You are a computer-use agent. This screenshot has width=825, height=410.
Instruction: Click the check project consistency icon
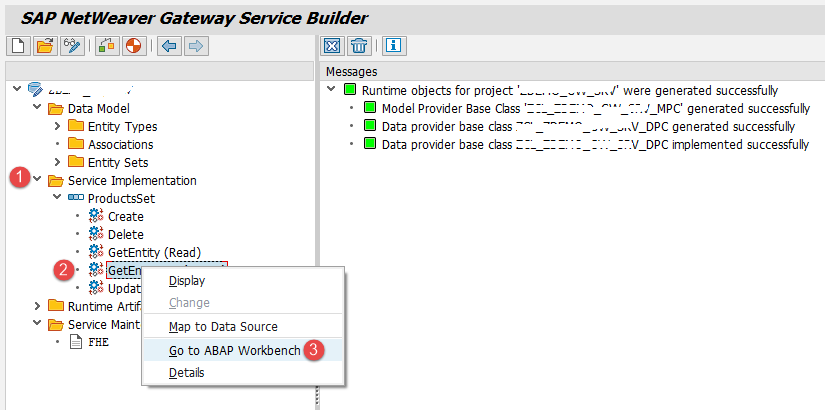point(107,46)
